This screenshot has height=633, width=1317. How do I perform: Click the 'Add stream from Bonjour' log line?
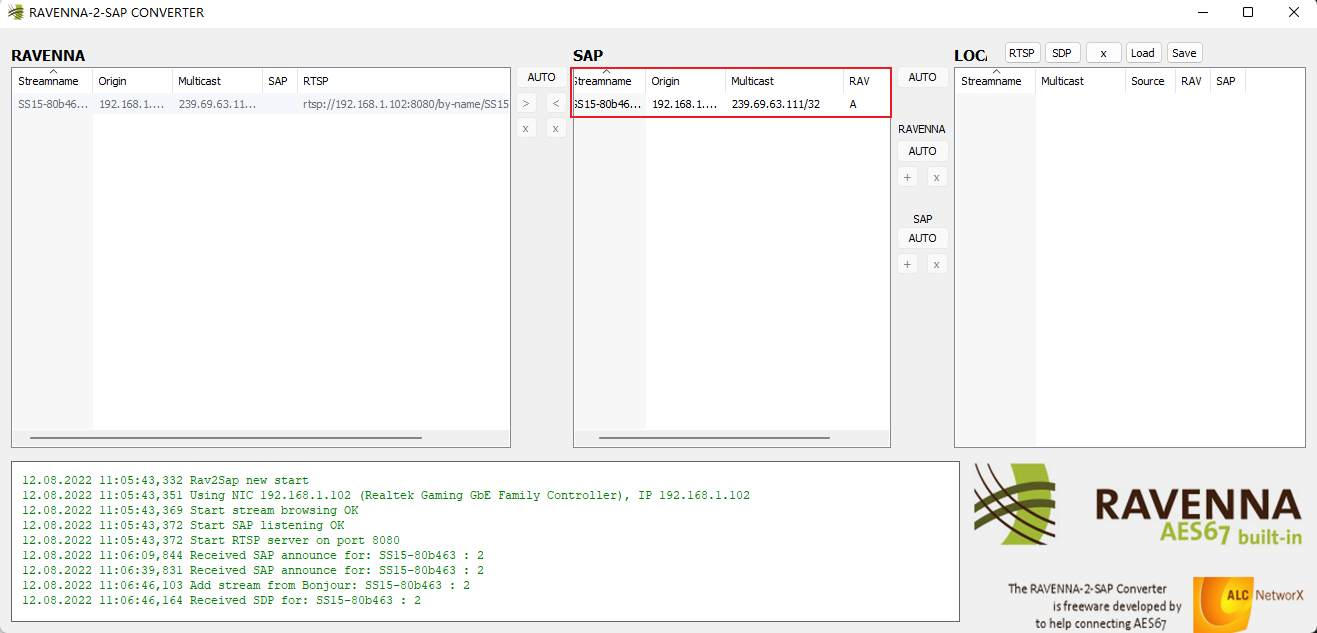246,585
